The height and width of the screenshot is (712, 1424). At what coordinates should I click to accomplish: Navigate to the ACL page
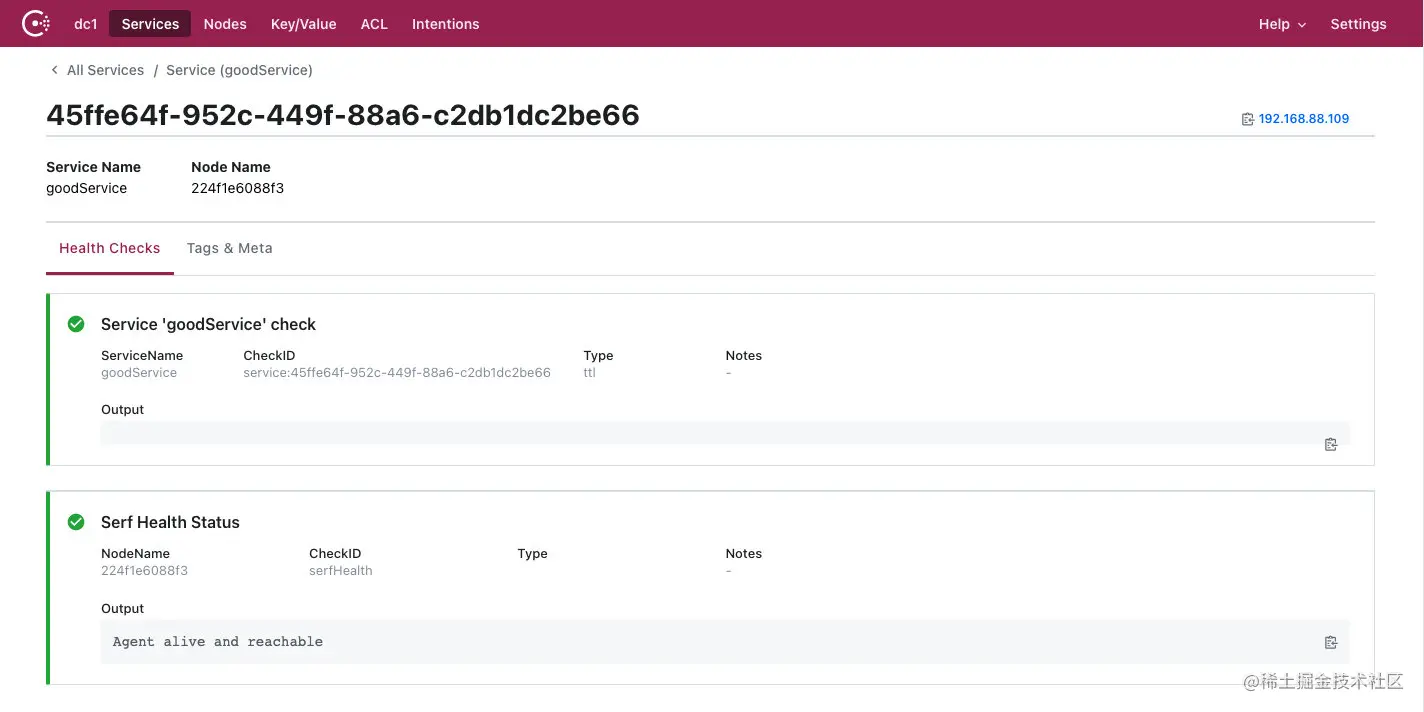tap(374, 24)
